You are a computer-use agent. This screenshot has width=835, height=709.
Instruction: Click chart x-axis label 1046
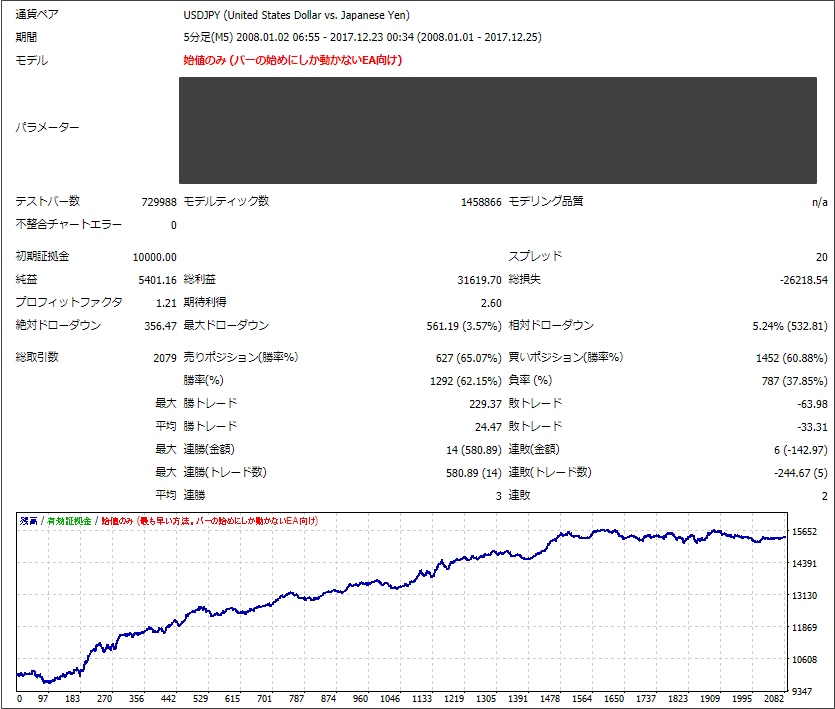tap(390, 698)
